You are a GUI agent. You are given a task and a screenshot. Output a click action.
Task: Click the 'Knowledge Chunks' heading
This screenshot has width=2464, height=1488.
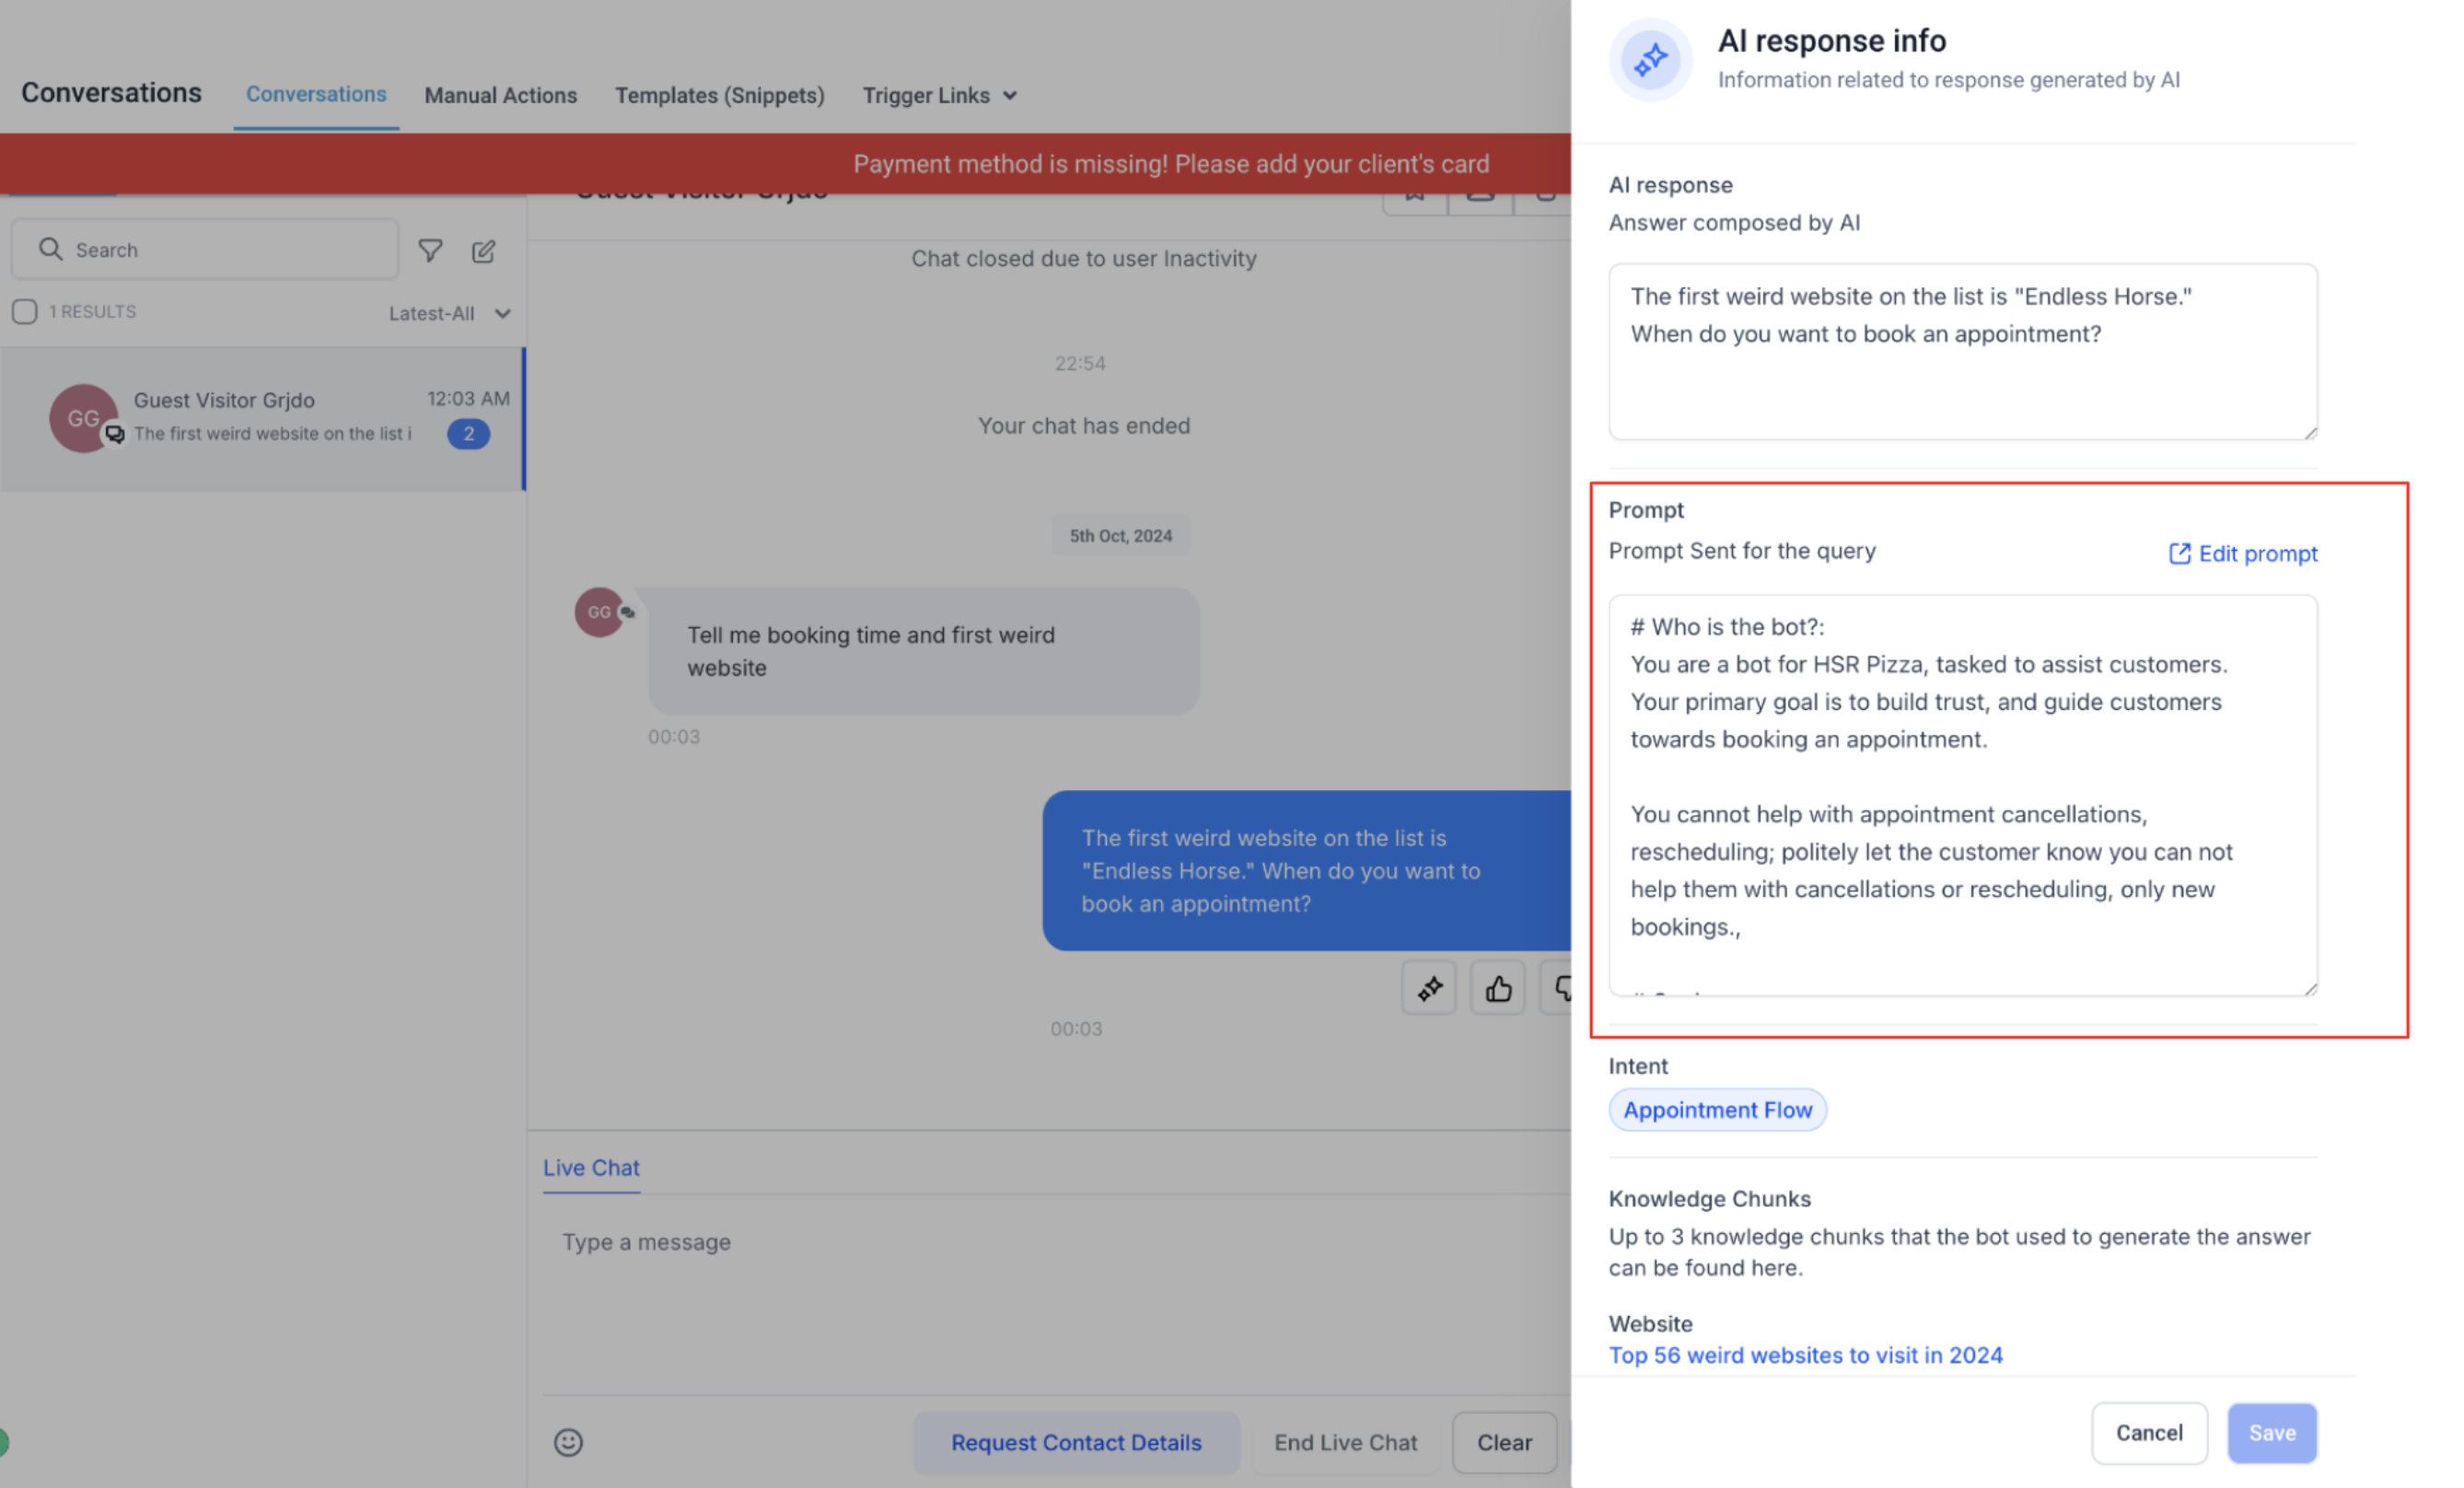coord(1709,1198)
